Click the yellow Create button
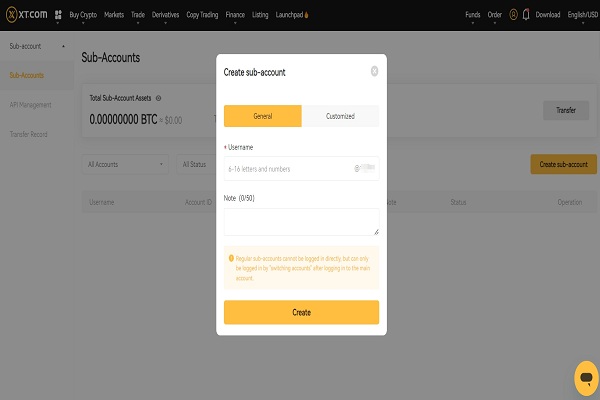600x400 pixels. (302, 312)
